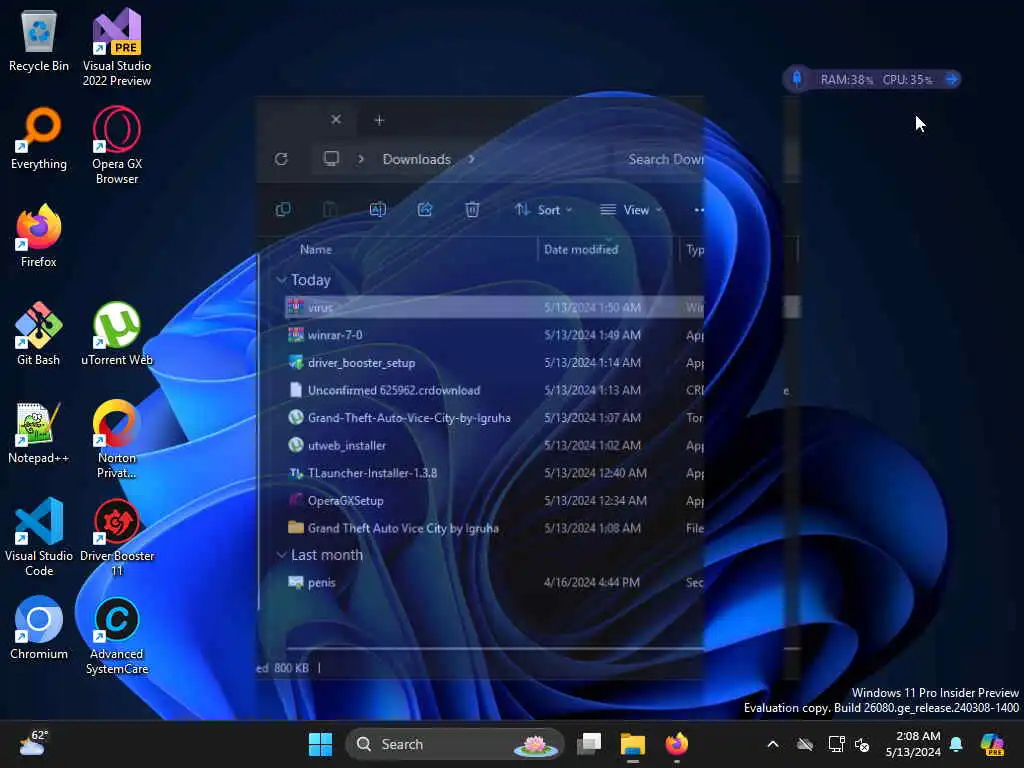Open the Visual Studio 2022 Preview shortcut

[x=117, y=47]
